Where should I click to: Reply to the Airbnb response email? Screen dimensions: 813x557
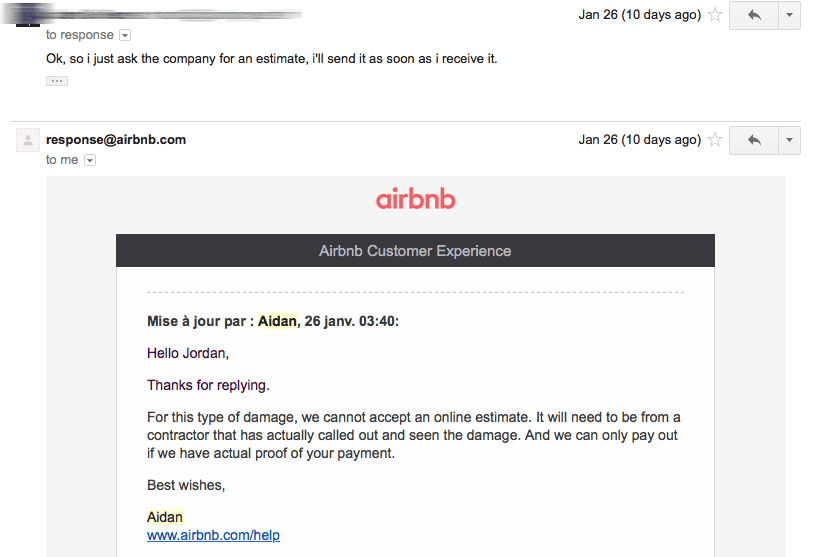coord(754,140)
